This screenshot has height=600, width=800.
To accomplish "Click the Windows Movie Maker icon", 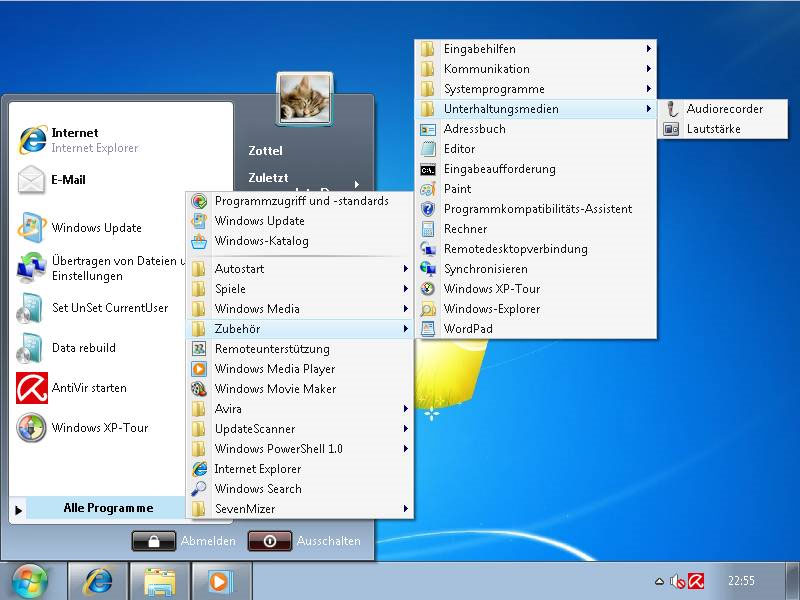I will [x=199, y=389].
